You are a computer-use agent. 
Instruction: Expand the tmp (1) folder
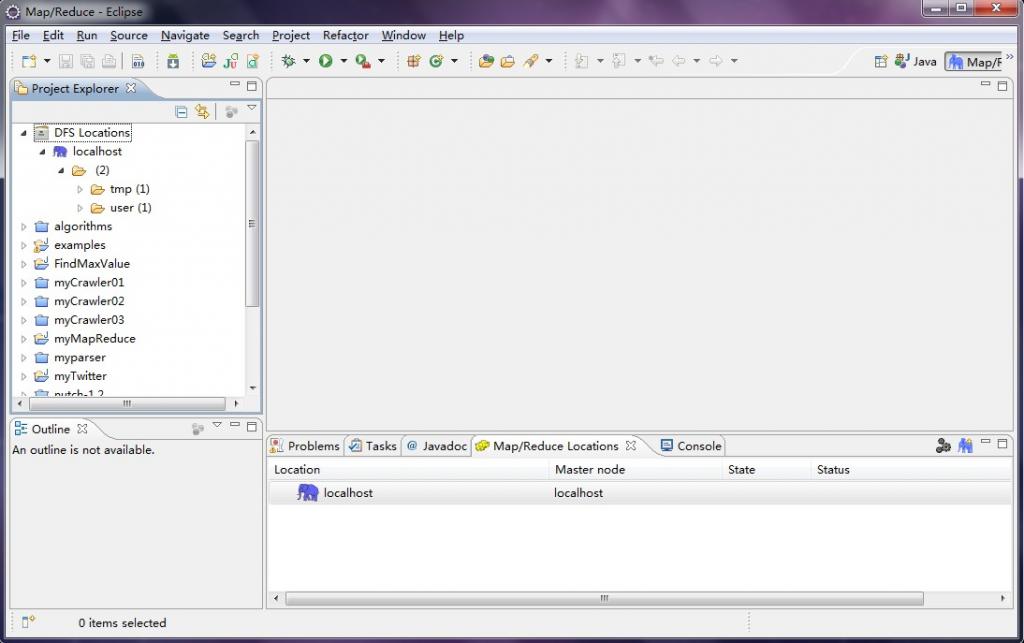[80, 189]
